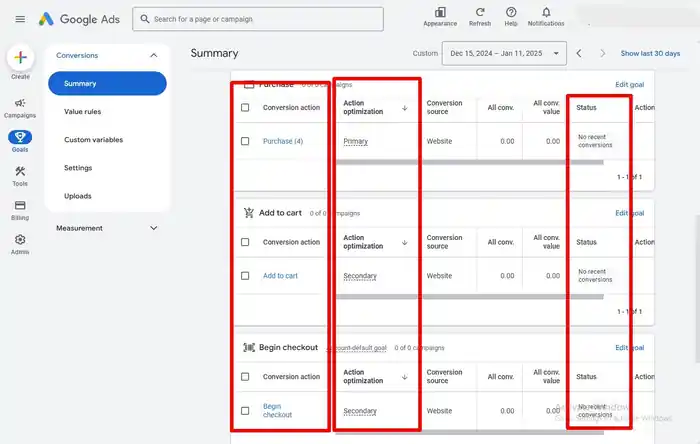Open Admin gear icon
Image resolution: width=700 pixels, height=444 pixels.
point(20,240)
